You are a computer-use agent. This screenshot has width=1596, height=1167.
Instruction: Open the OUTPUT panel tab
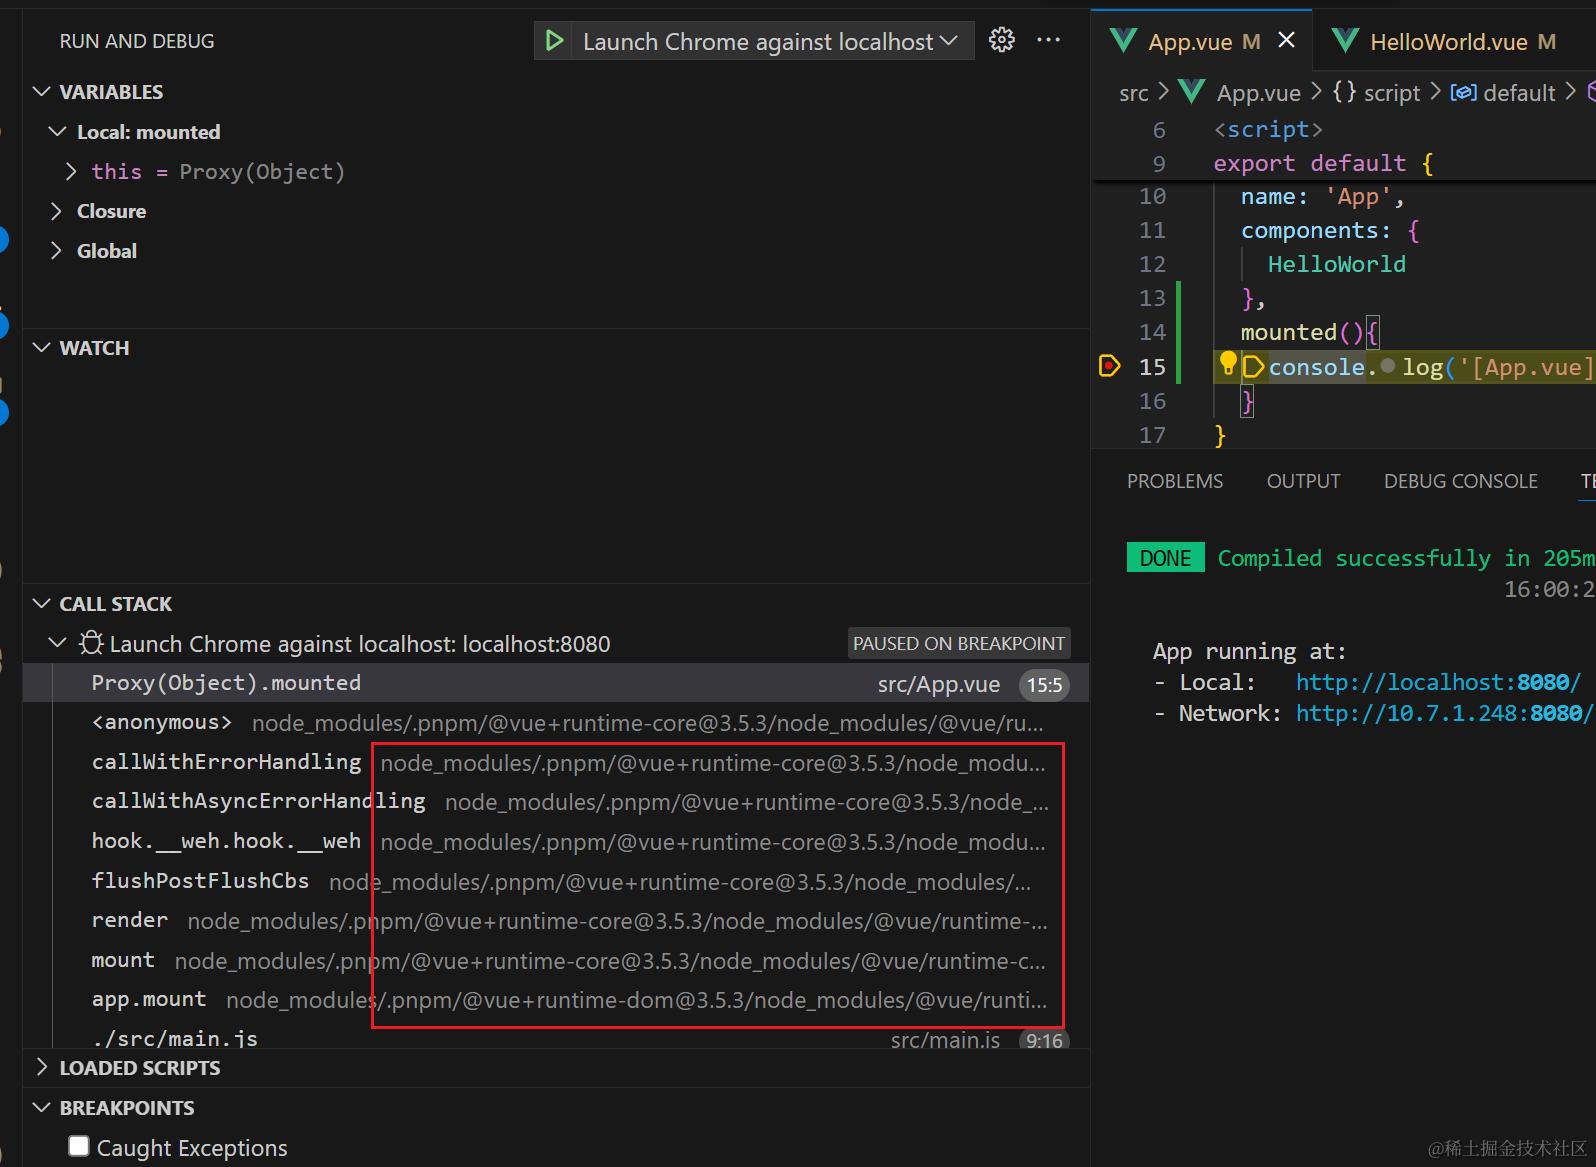pos(1303,481)
